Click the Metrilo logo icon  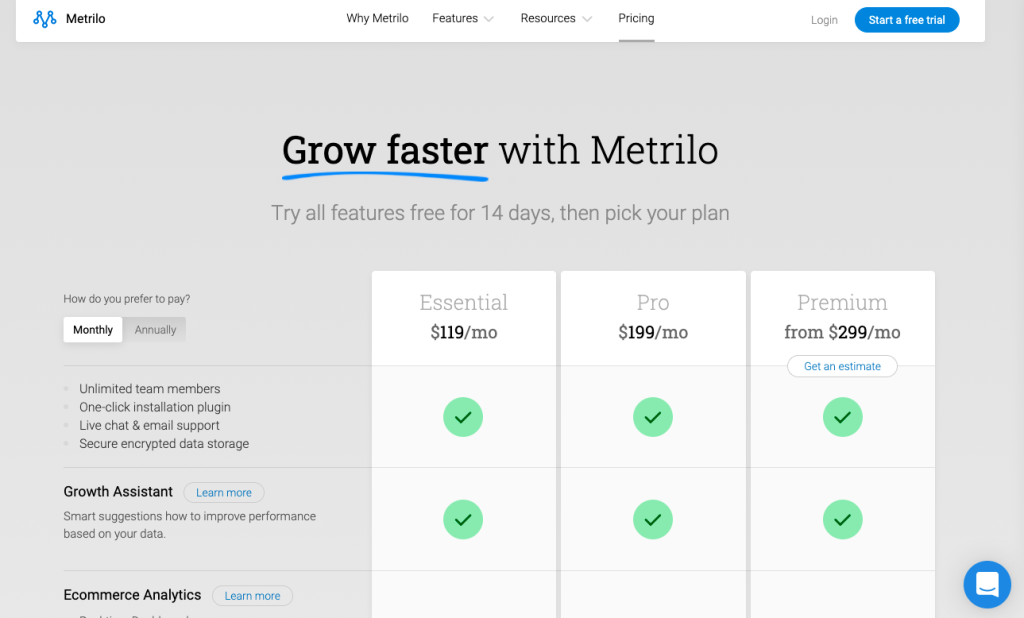click(x=45, y=19)
